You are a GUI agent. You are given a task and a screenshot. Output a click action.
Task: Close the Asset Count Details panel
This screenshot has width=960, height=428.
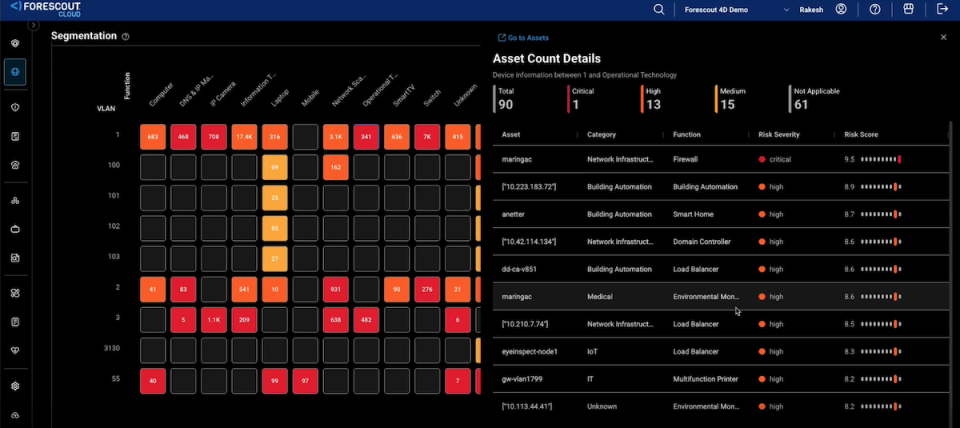click(943, 37)
